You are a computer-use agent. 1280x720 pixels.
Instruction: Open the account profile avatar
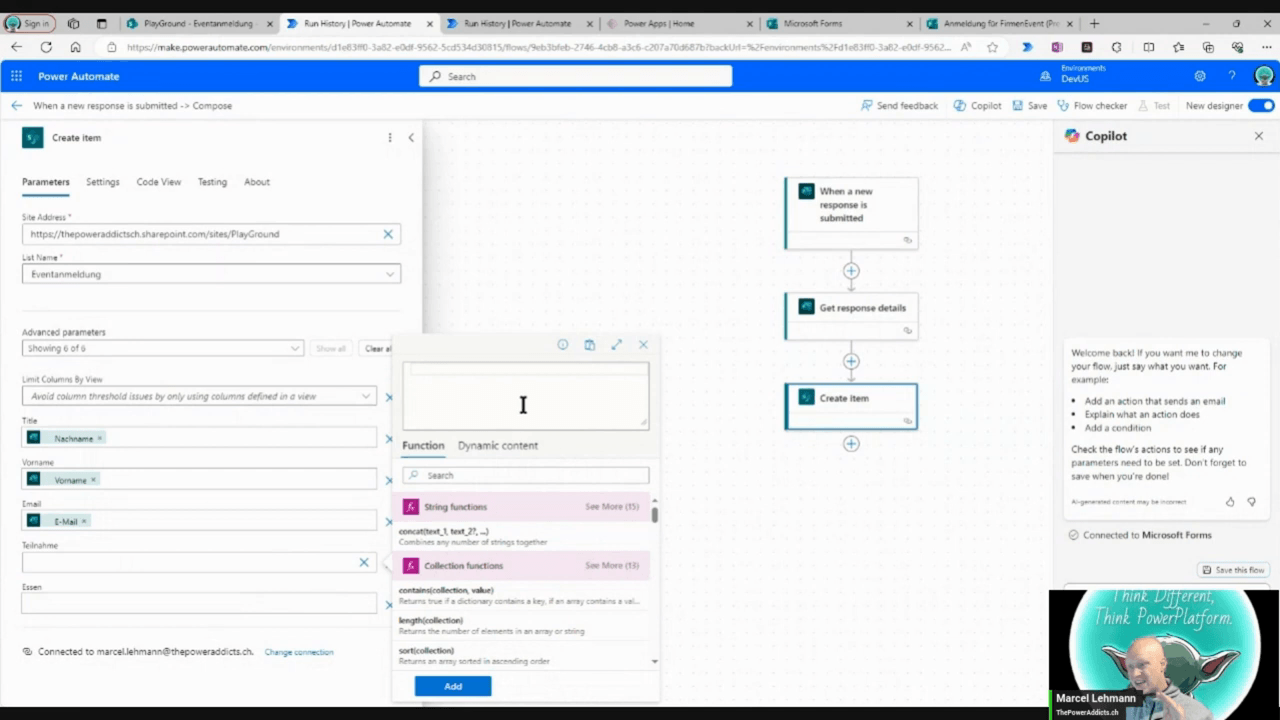point(1264,76)
